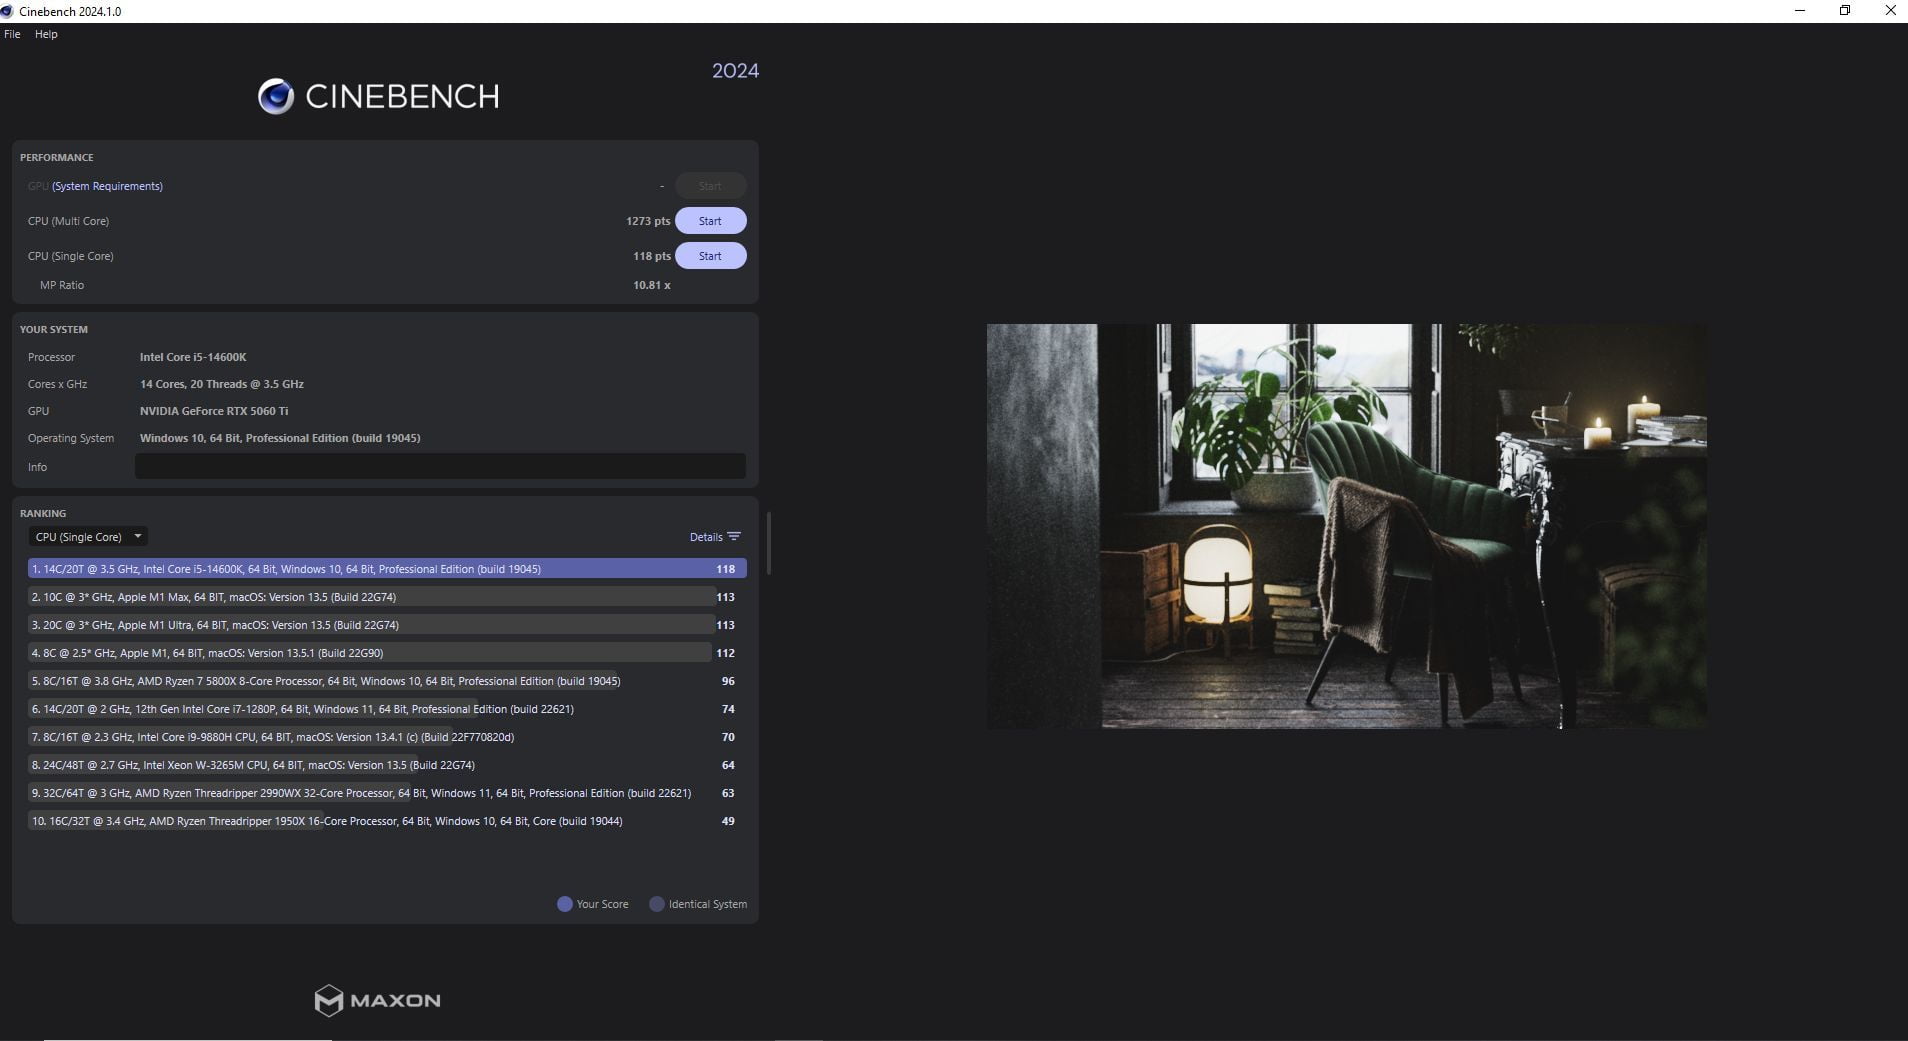Open the File menu
This screenshot has height=1041, width=1908.
tap(12, 34)
